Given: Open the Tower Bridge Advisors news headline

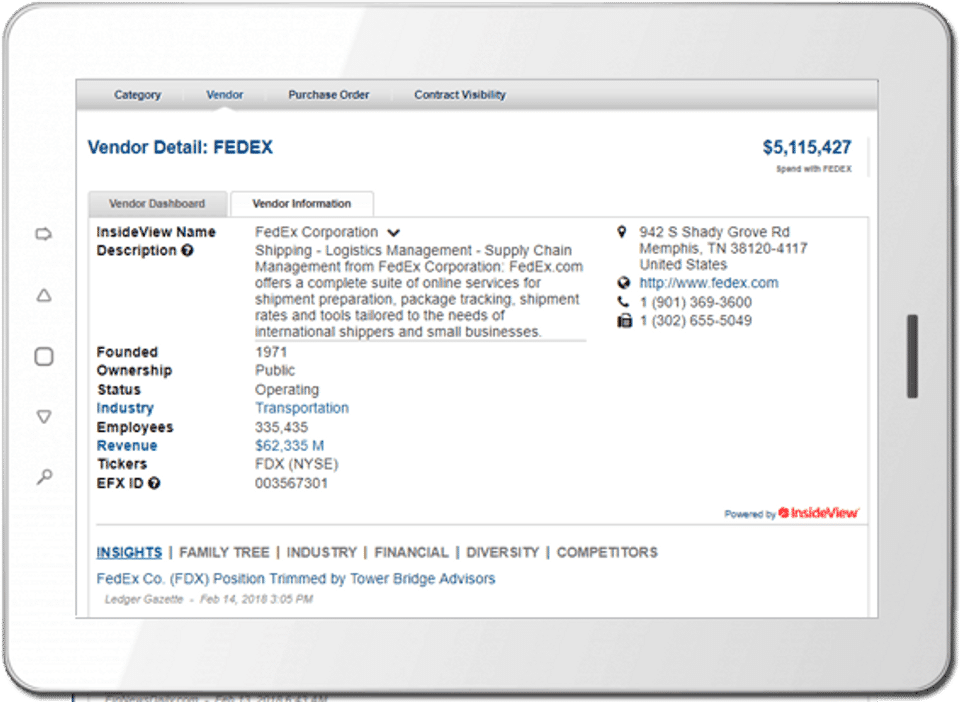Looking at the screenshot, I should (296, 578).
